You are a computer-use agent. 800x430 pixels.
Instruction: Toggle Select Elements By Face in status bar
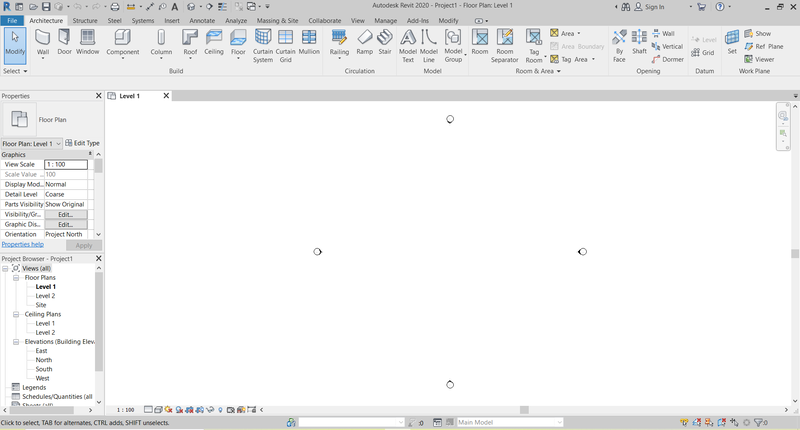coord(721,422)
